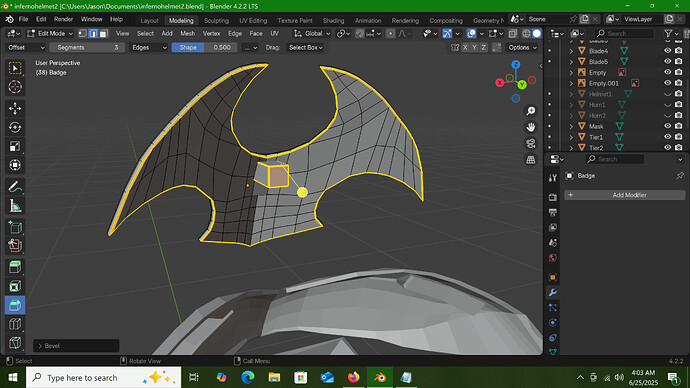Select the Transform tool

(15, 165)
